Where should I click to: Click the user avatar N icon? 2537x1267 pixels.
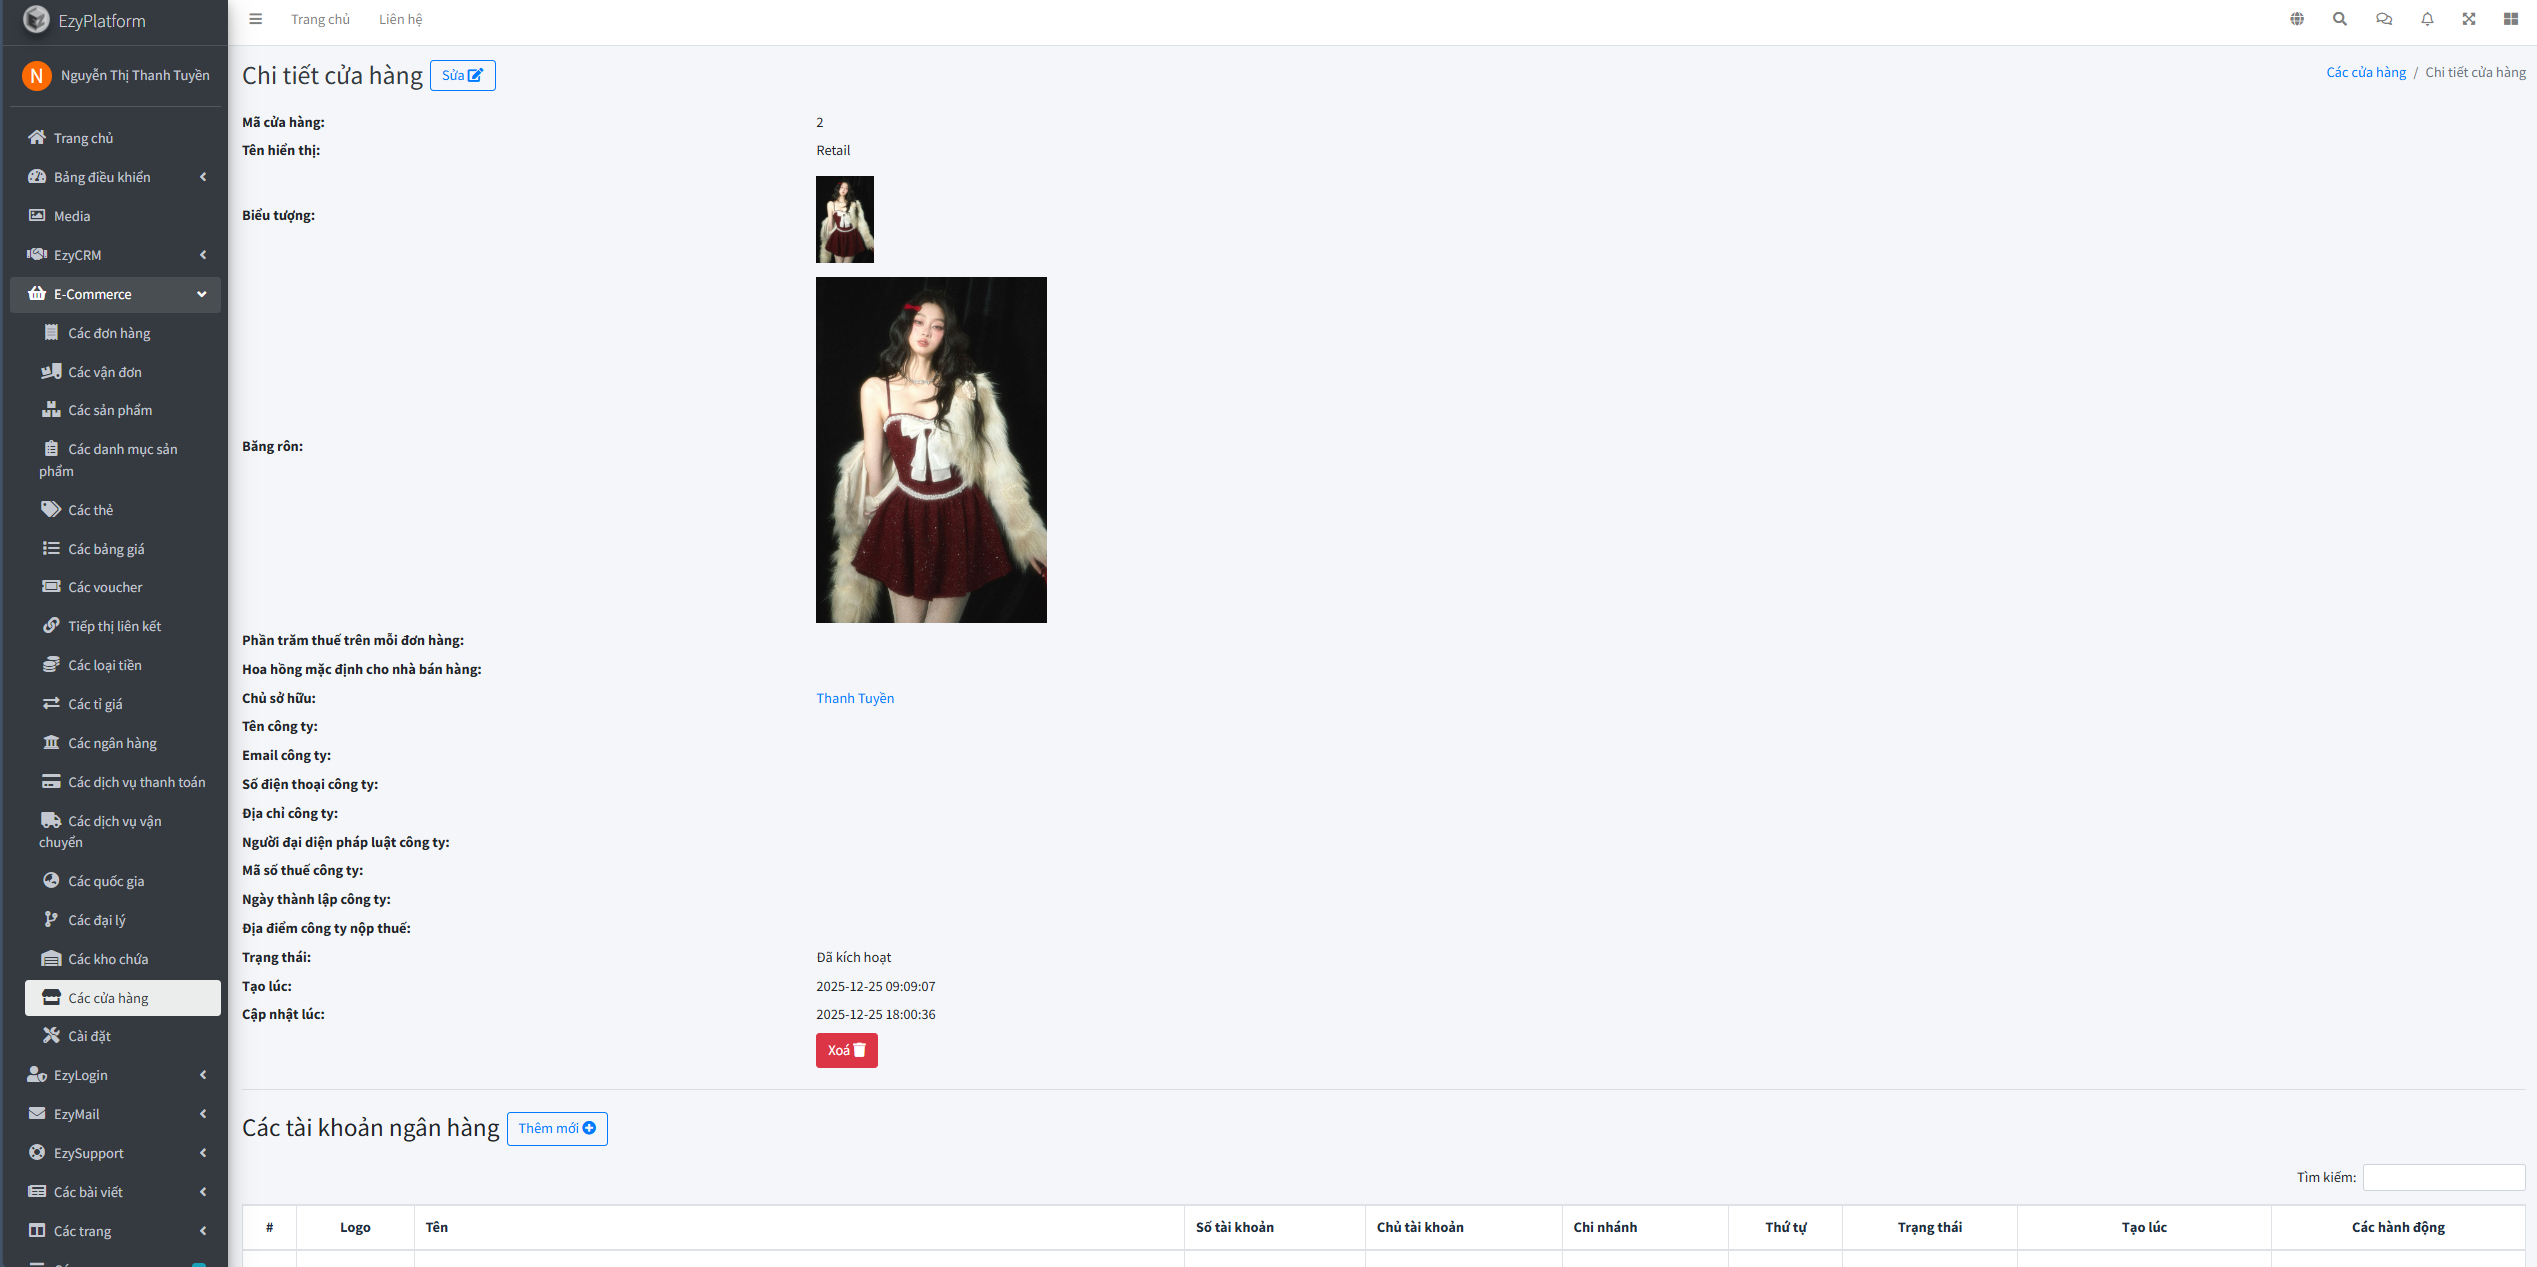37,76
